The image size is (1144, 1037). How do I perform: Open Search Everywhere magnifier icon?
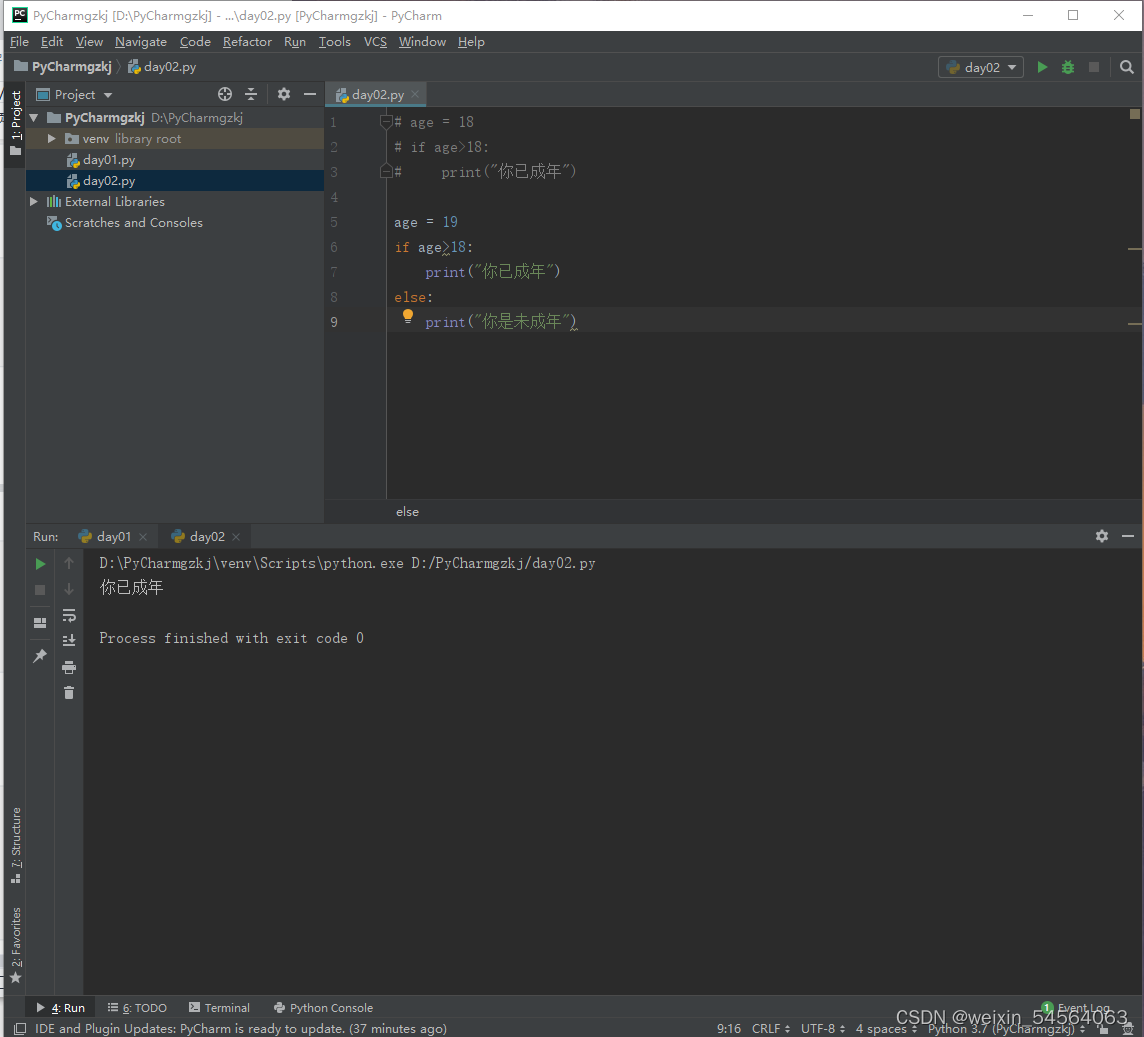1126,67
